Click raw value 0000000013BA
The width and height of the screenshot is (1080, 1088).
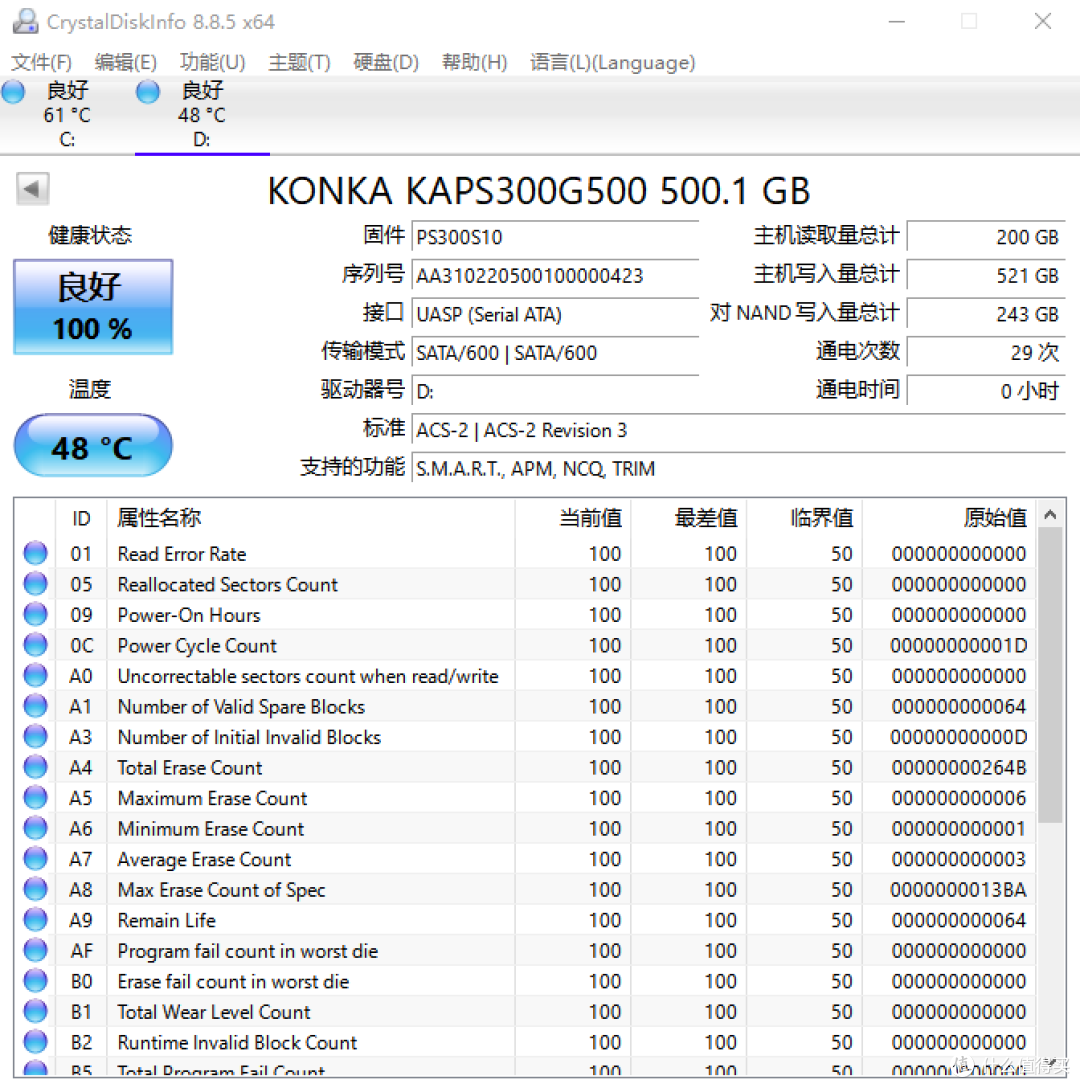pos(959,890)
